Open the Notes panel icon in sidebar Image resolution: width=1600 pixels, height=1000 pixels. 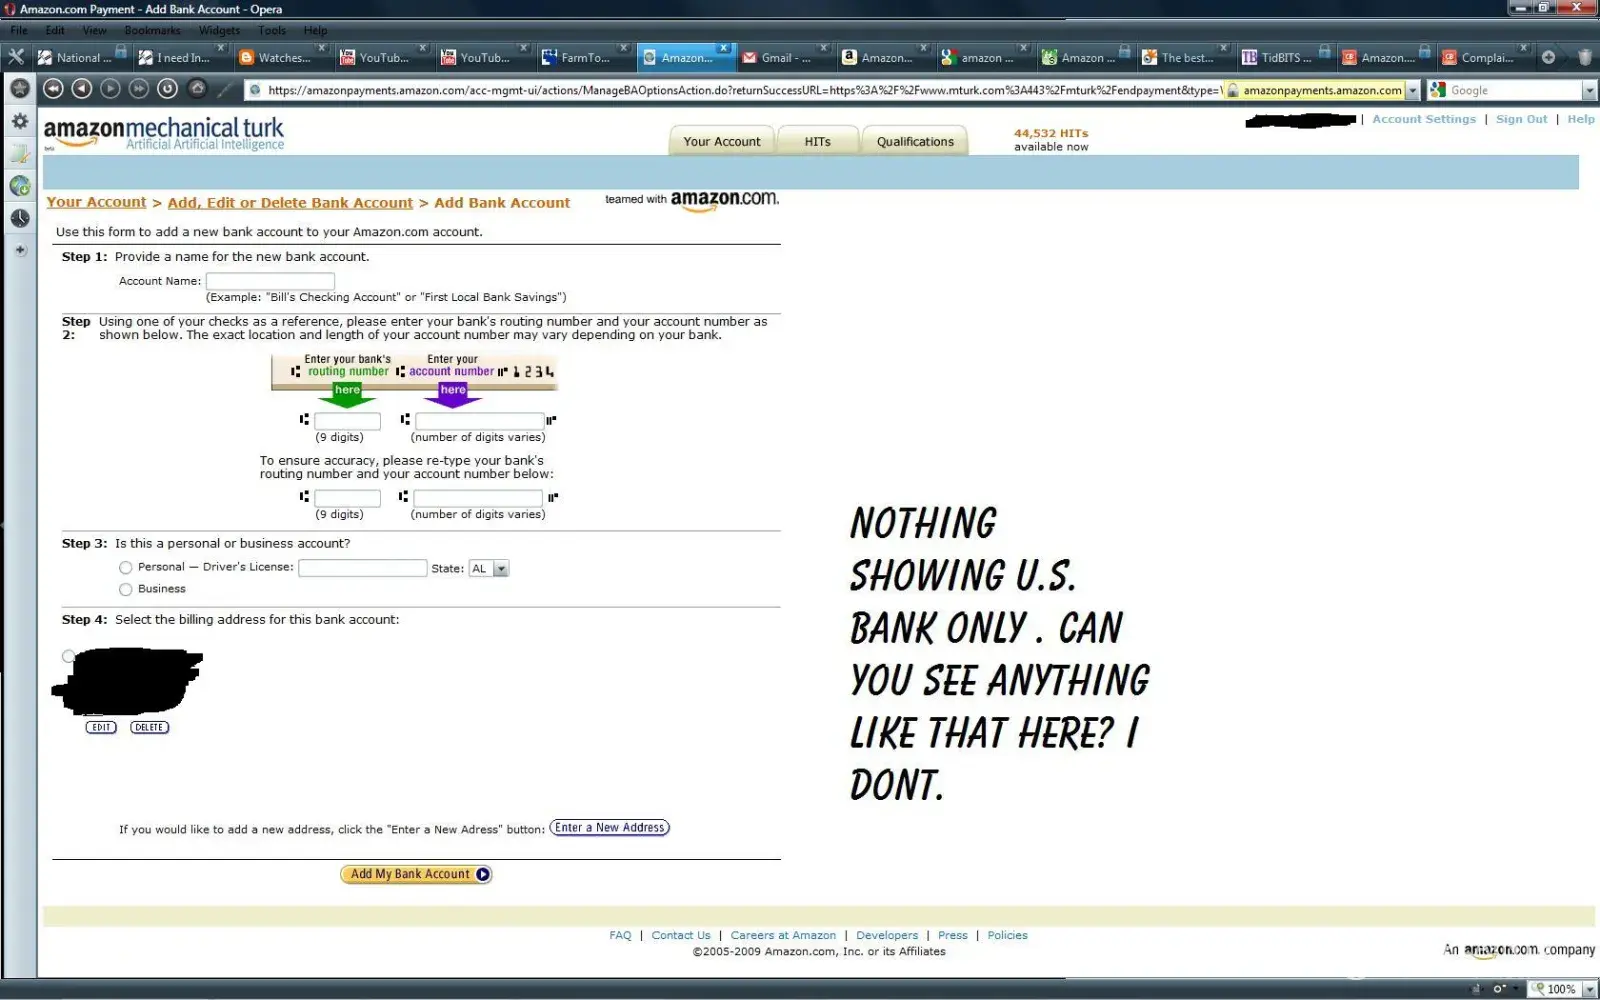[19, 154]
